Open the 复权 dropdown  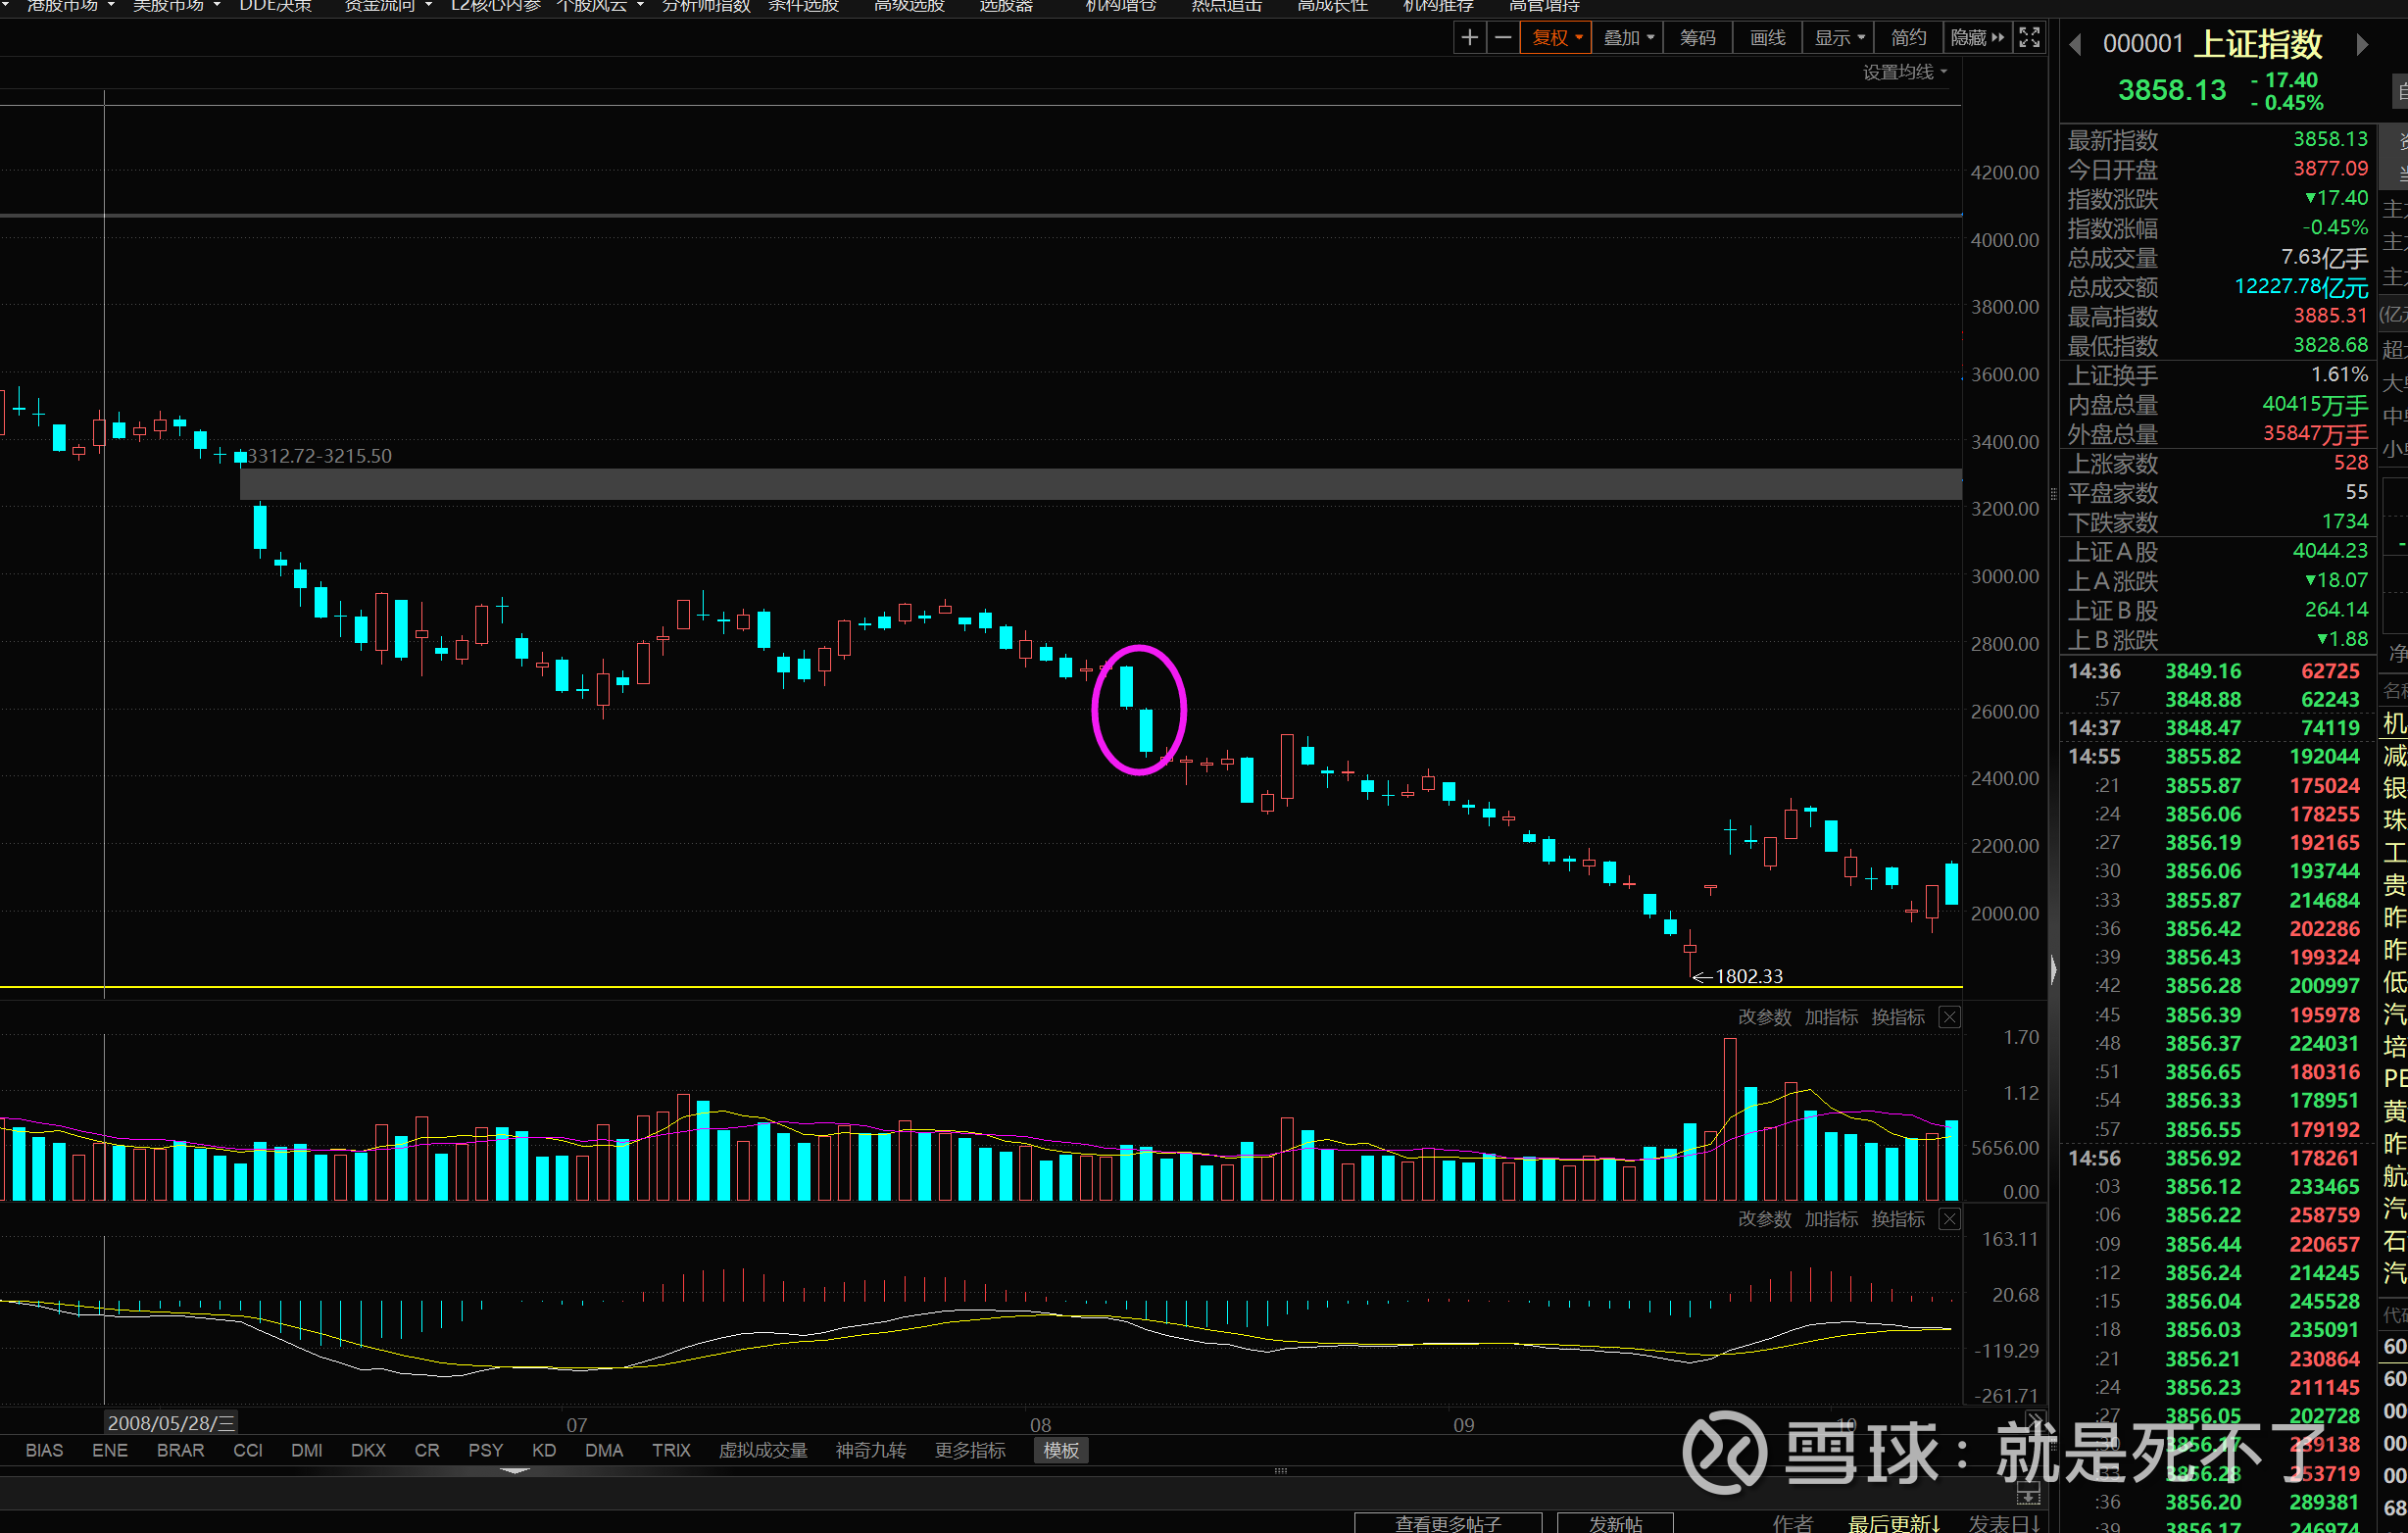coord(1556,38)
